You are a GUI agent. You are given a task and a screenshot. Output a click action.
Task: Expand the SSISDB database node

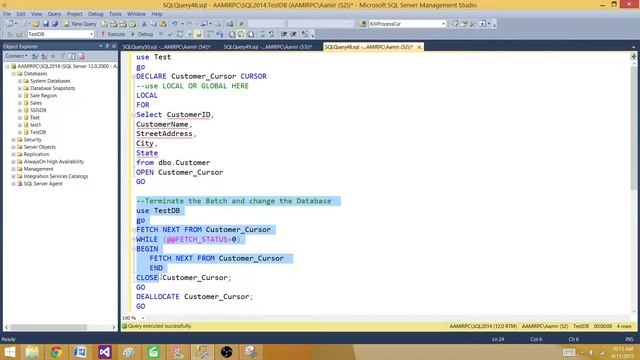(x=20, y=111)
